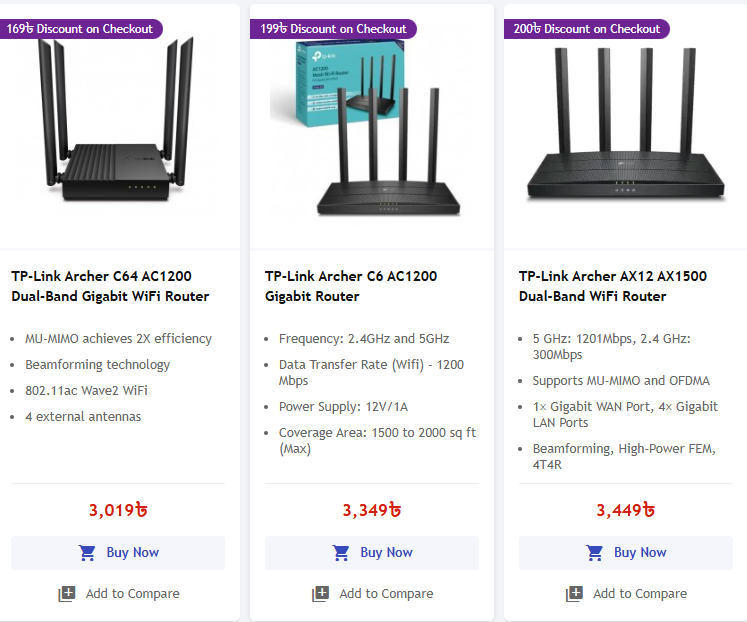The image size is (747, 622).
Task: Click compare icon under Archer C64 router
Action: 67,594
